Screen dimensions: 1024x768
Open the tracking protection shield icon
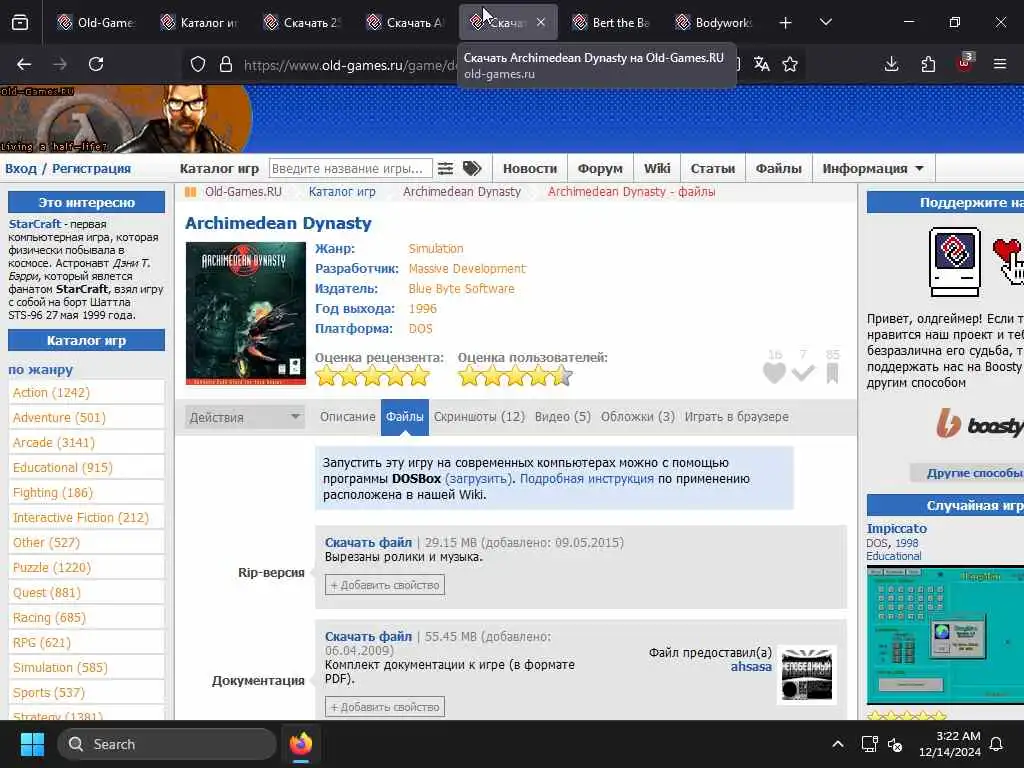198,64
